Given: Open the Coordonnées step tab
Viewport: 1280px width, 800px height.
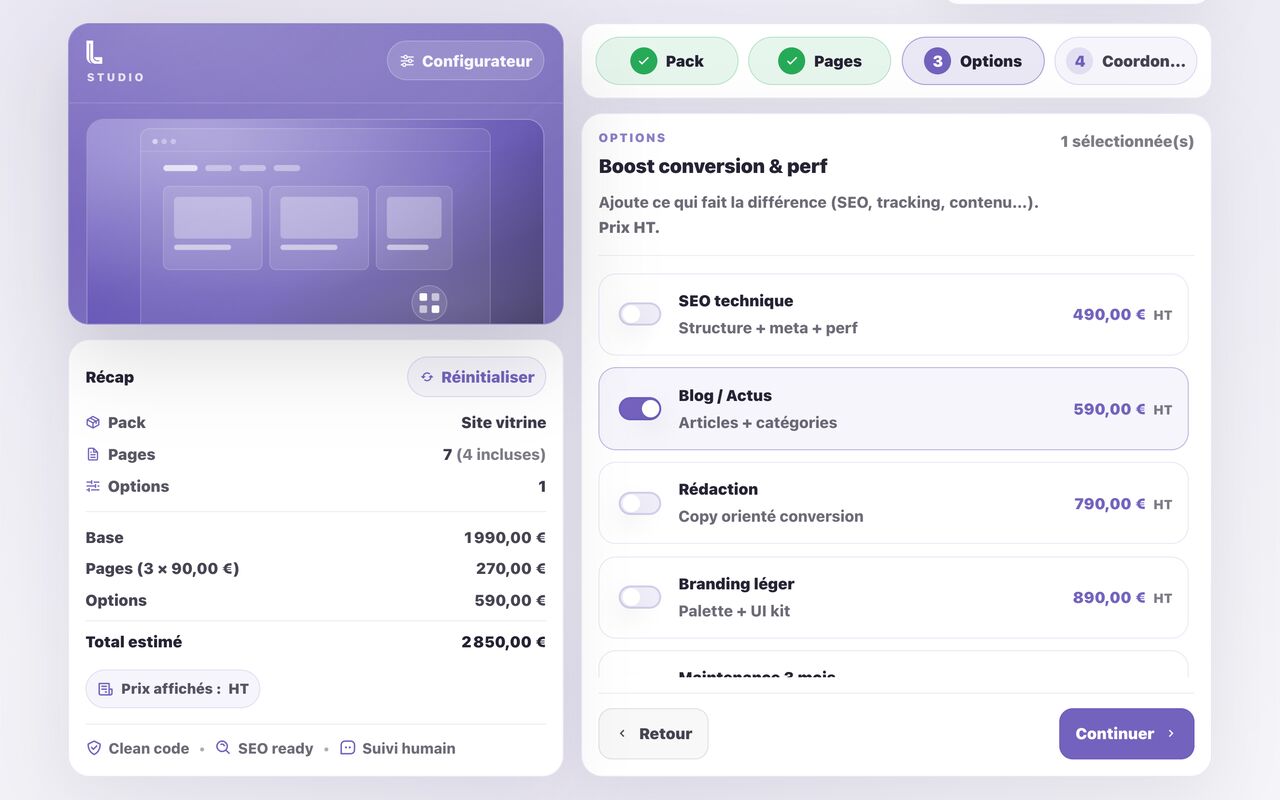Looking at the screenshot, I should point(1125,61).
